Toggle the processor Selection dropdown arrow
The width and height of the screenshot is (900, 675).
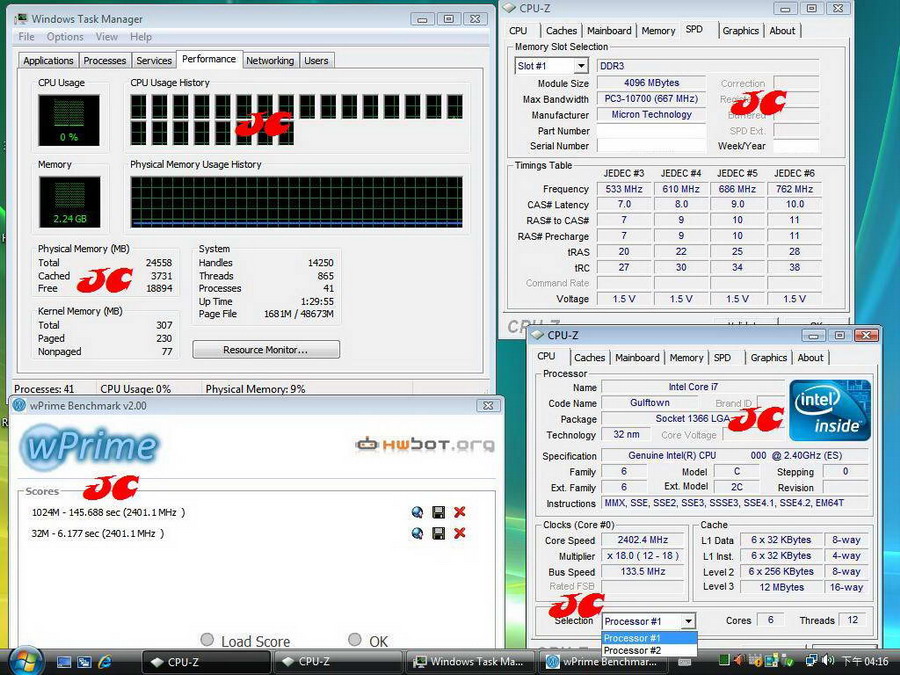pyautogui.click(x=688, y=621)
